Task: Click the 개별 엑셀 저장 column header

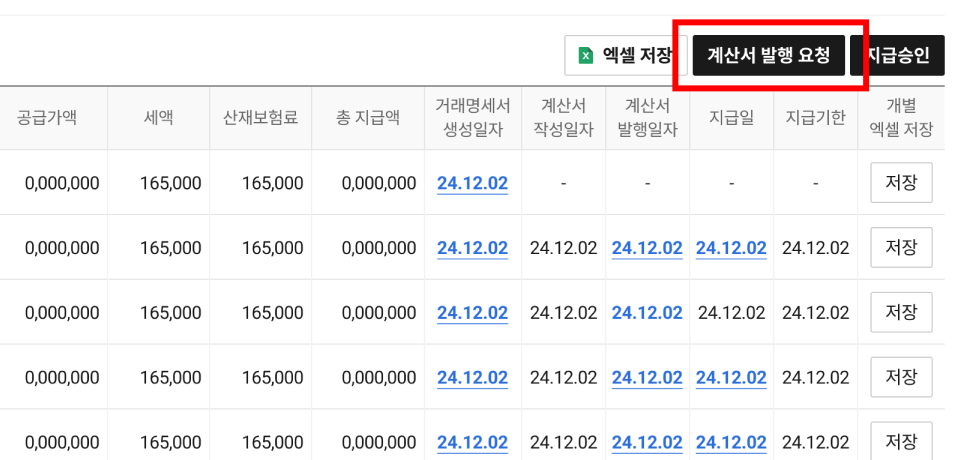Action: [x=901, y=118]
